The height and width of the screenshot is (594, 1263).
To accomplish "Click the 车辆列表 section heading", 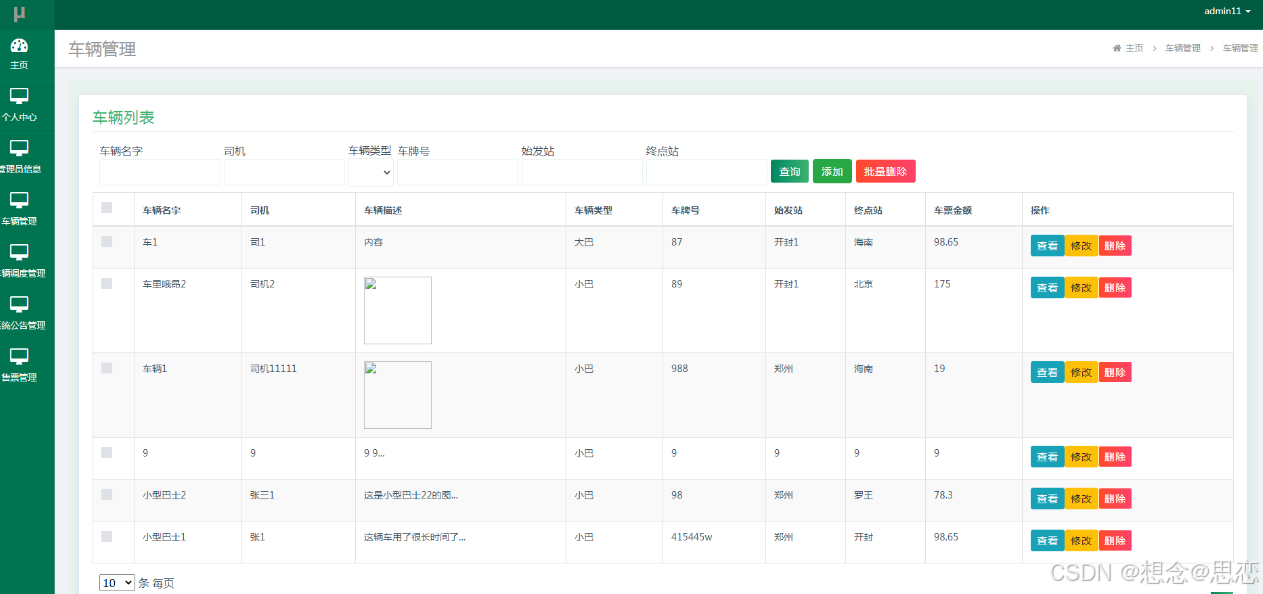I will click(124, 117).
